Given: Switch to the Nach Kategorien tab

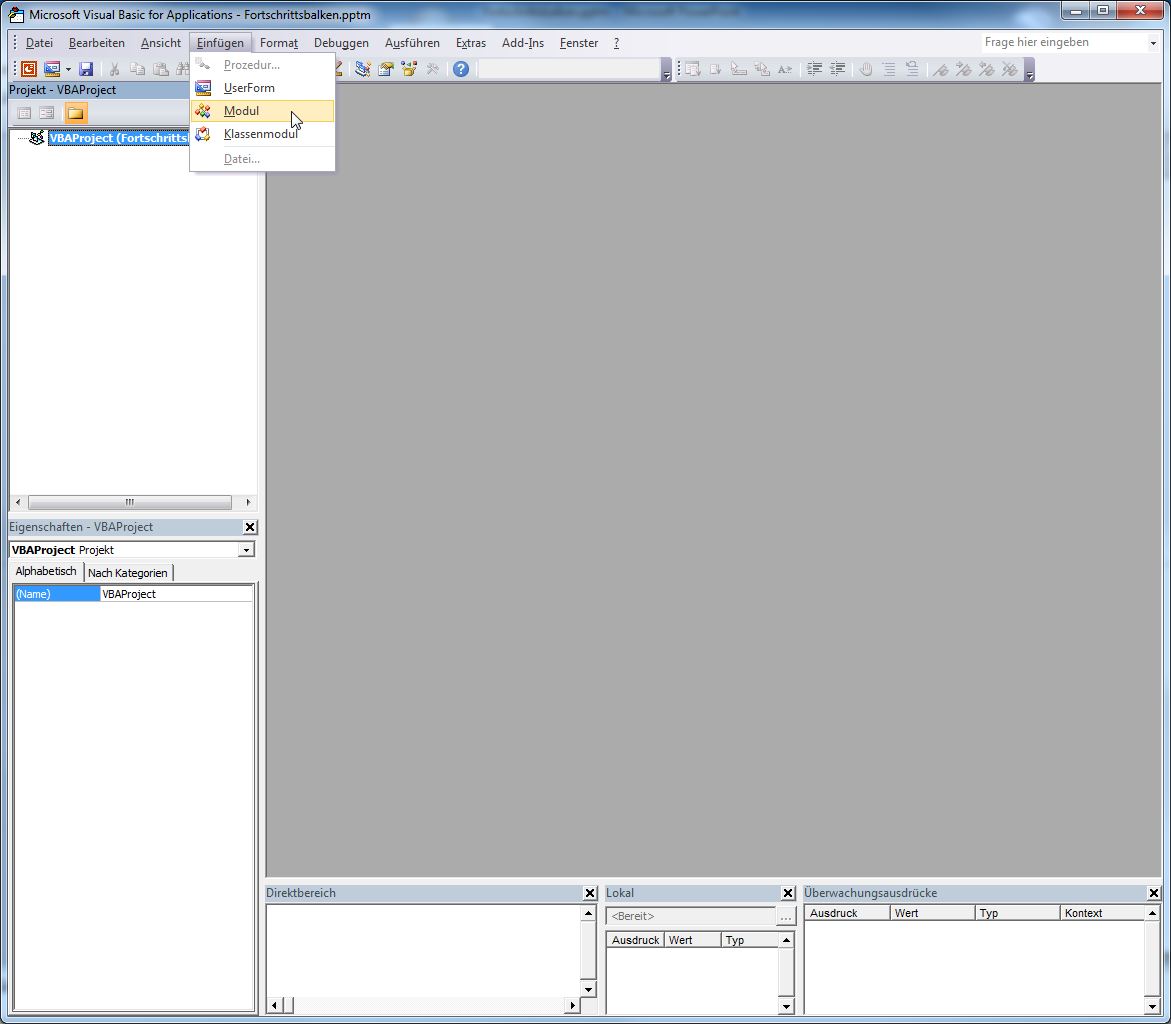Looking at the screenshot, I should (x=128, y=573).
